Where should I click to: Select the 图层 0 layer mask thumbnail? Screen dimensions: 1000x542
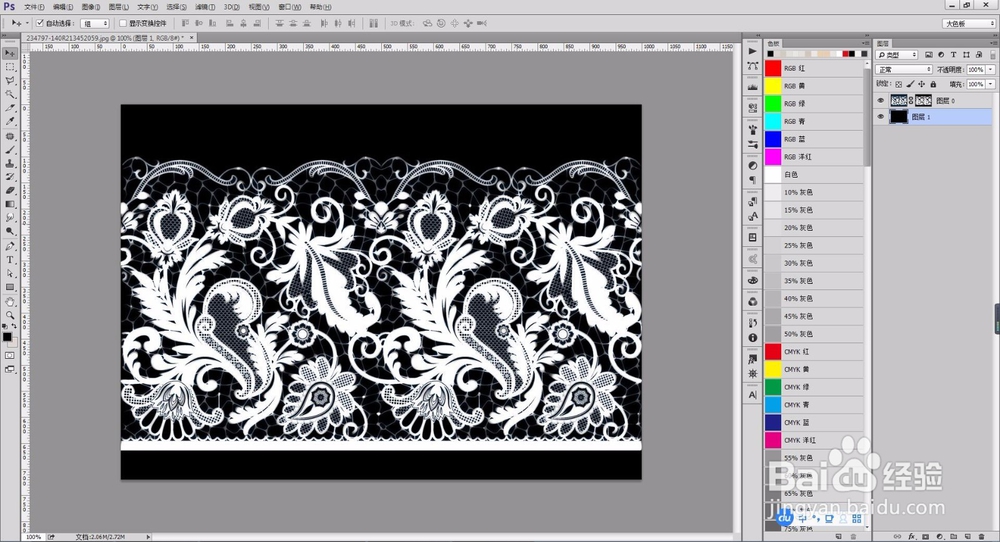coord(923,101)
